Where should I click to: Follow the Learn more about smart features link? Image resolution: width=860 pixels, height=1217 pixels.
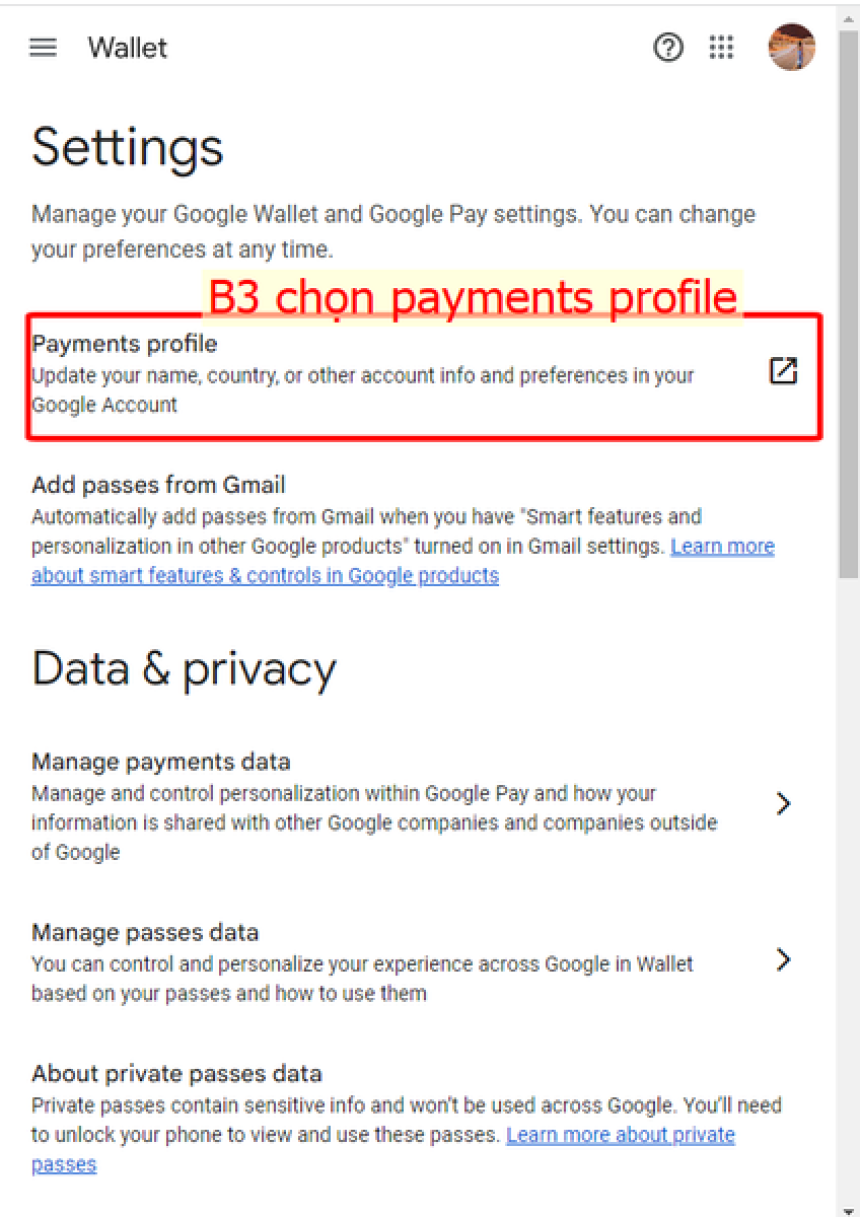point(403,561)
